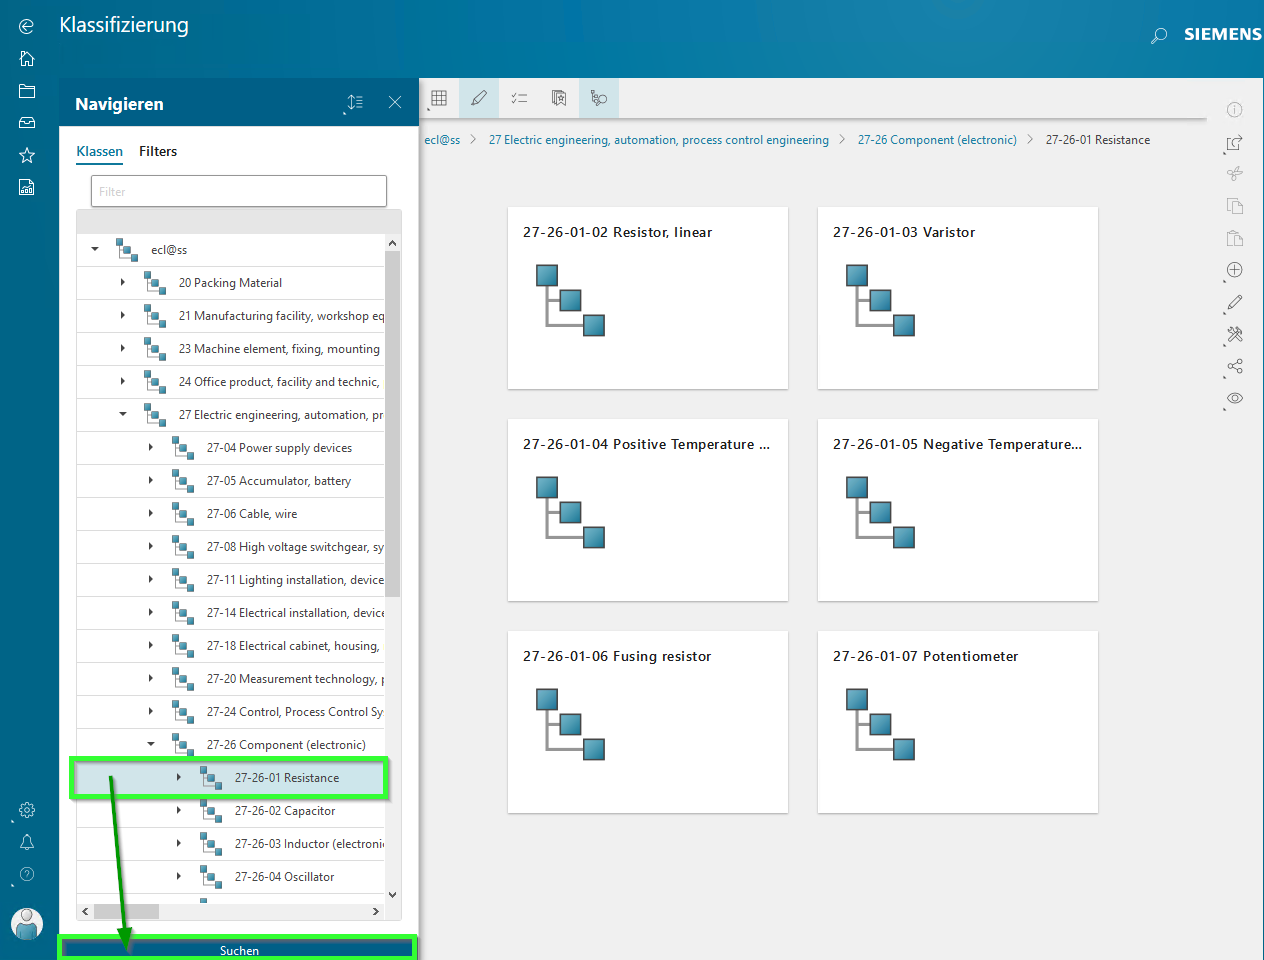
Task: Toggle the checklist selection mode in toolbar
Action: tap(519, 98)
